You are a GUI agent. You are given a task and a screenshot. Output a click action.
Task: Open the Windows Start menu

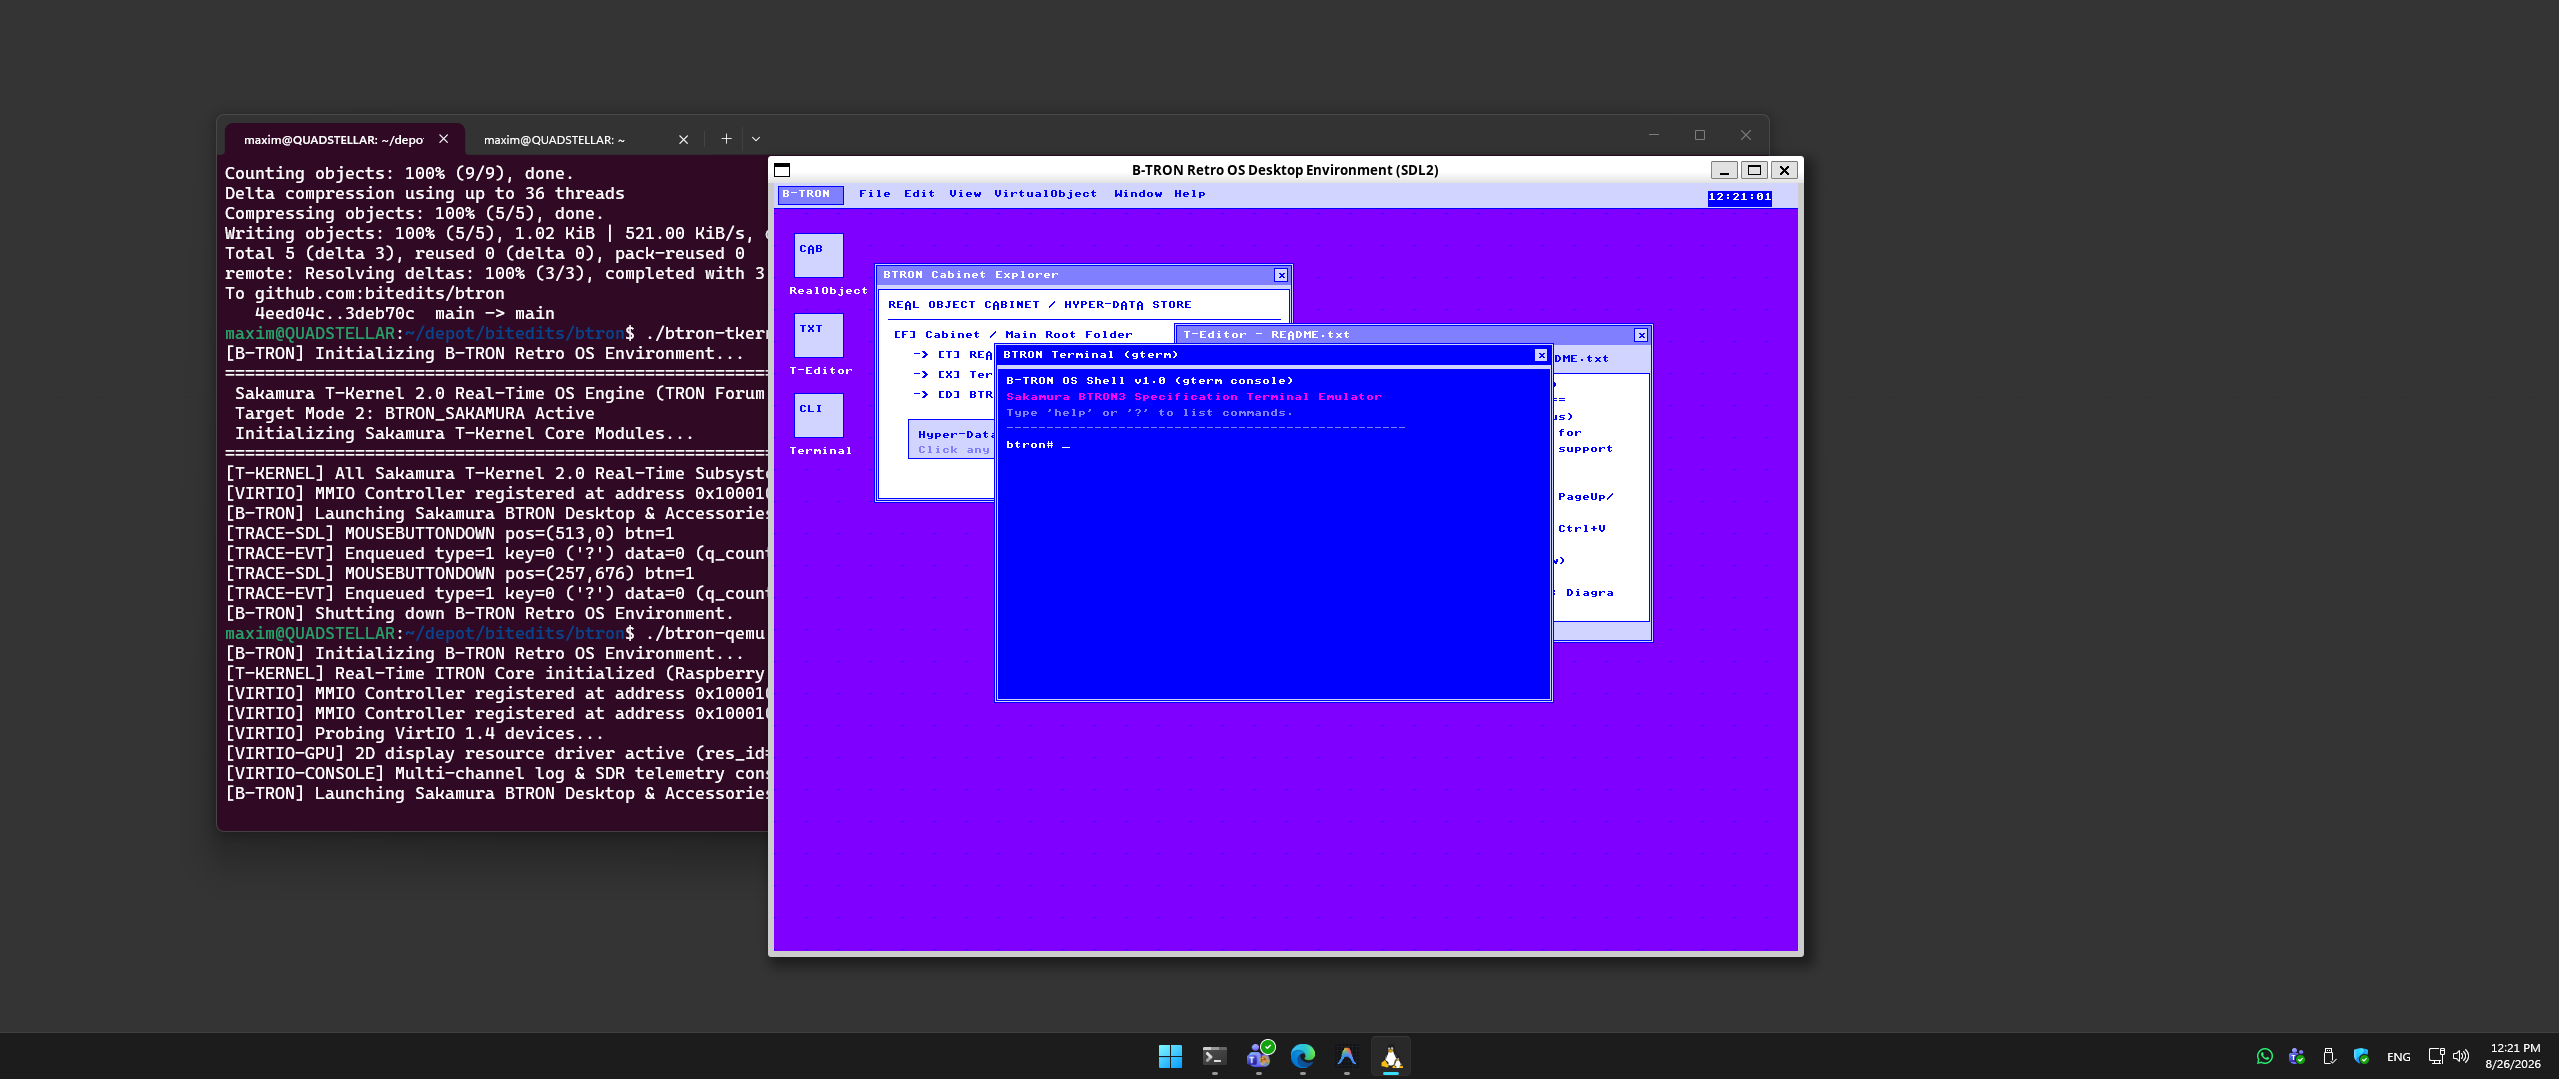click(x=1170, y=1056)
